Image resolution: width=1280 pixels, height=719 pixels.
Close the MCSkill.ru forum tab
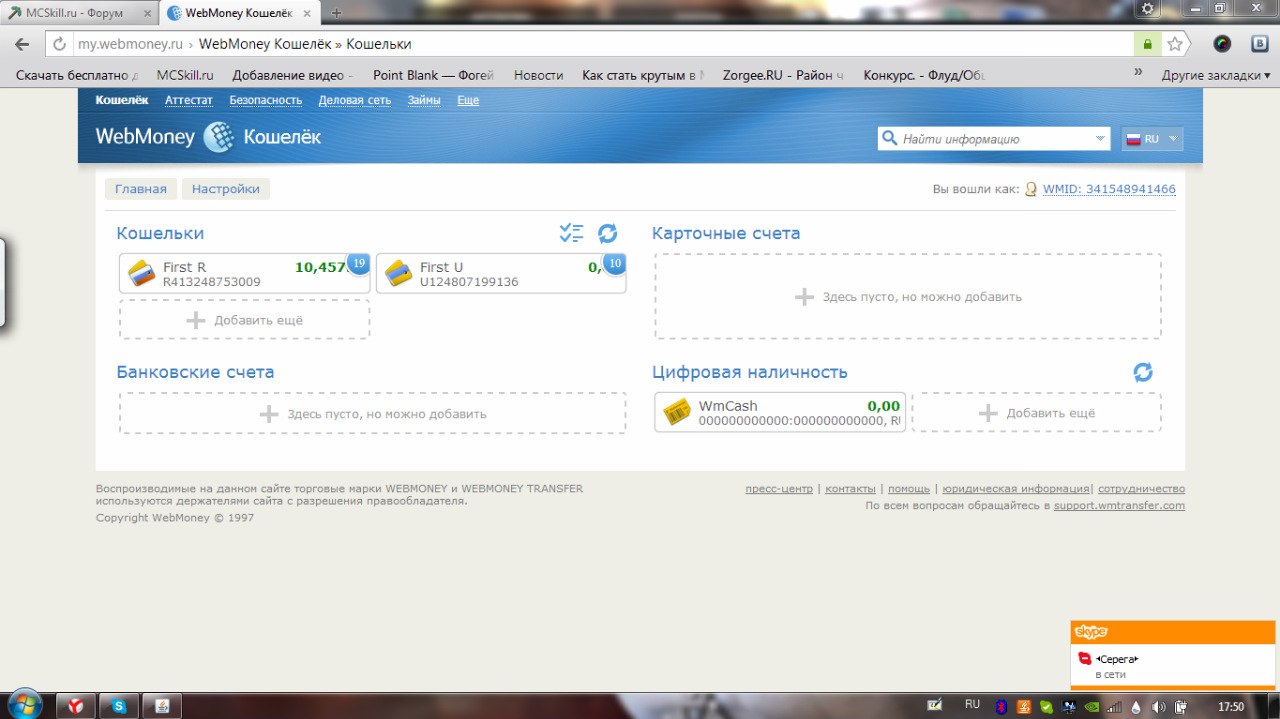147,13
